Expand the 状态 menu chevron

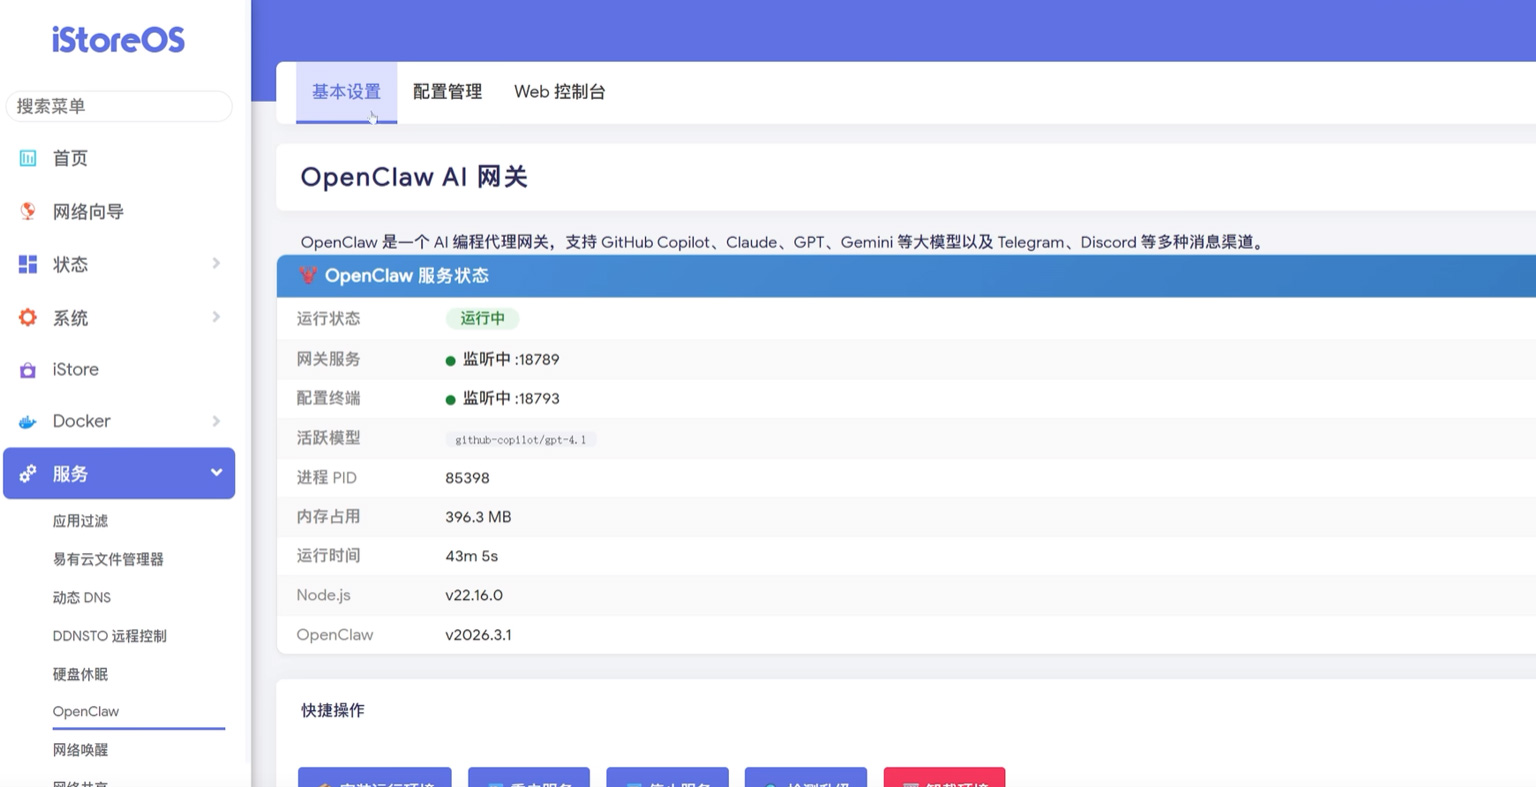point(216,264)
